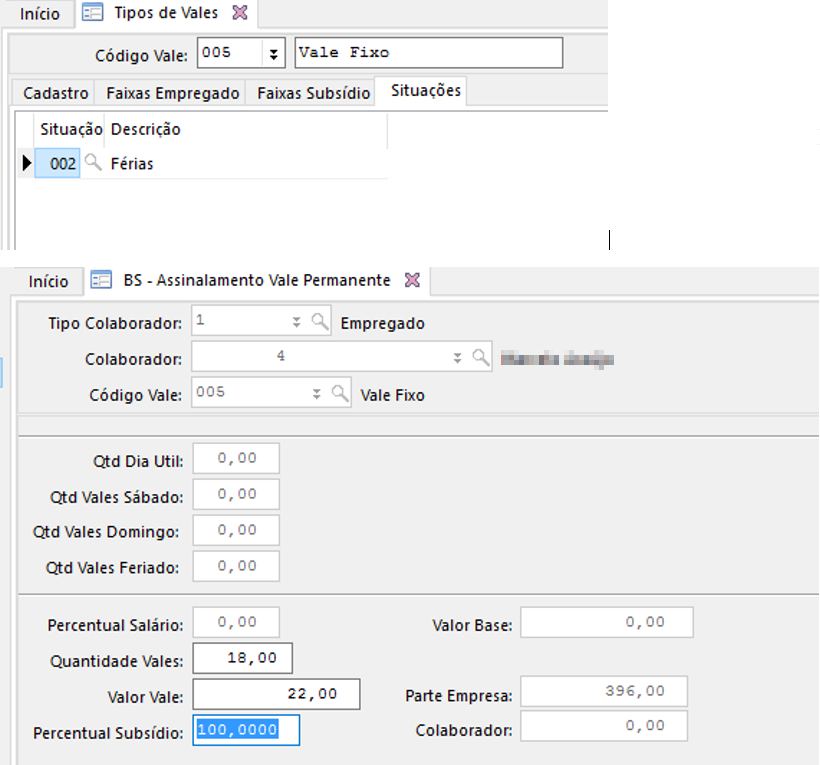Screen dimensions: 820x765
Task: Expand the Colaborador dropdown arrow
Action: click(x=457, y=357)
